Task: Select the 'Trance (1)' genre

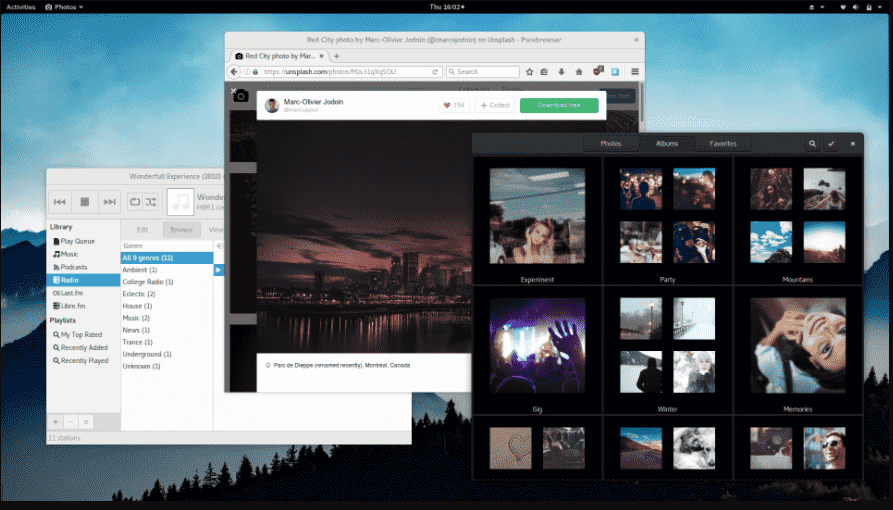Action: pos(167,342)
